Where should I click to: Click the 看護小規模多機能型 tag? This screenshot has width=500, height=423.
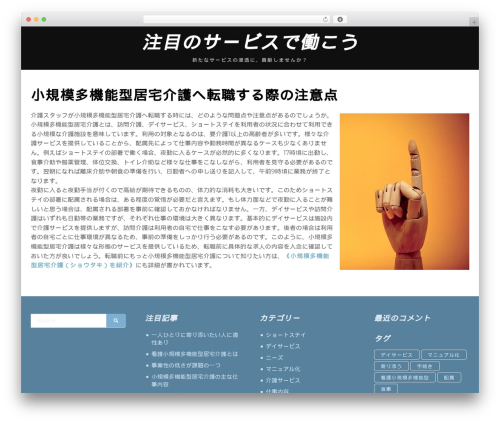[405, 377]
